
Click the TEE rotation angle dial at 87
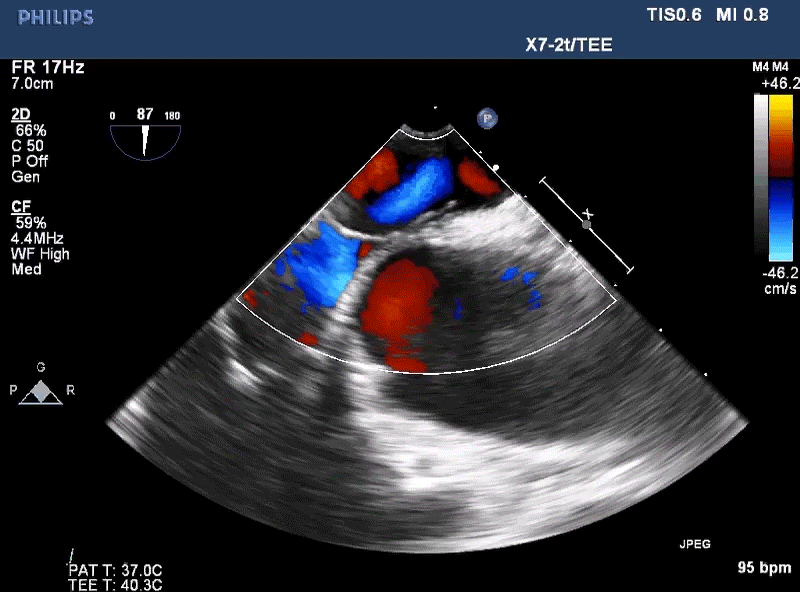[146, 135]
